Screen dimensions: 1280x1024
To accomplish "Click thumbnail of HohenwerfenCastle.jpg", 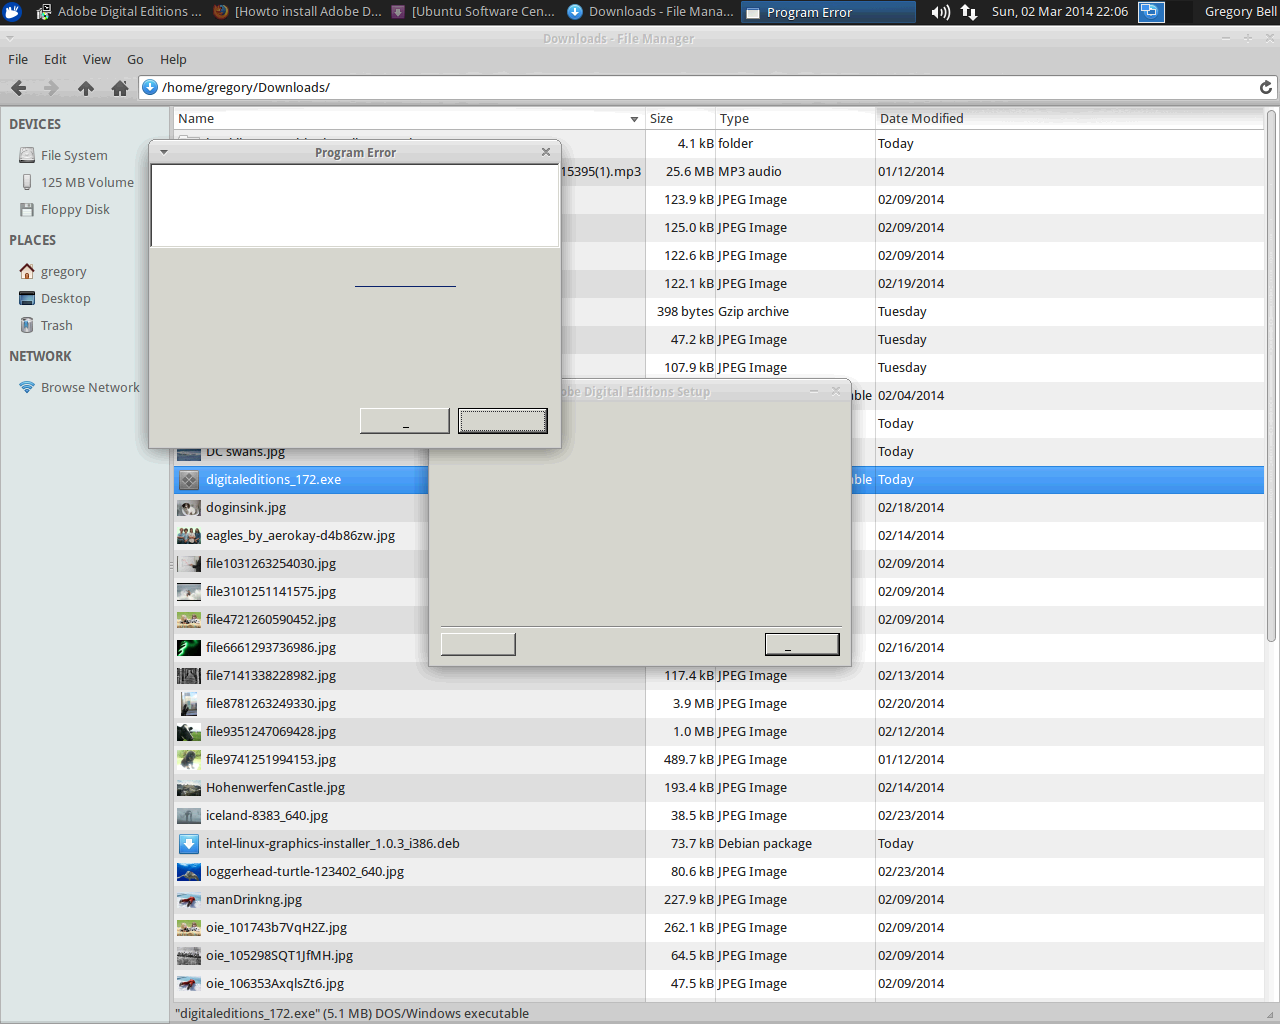I will [x=189, y=788].
